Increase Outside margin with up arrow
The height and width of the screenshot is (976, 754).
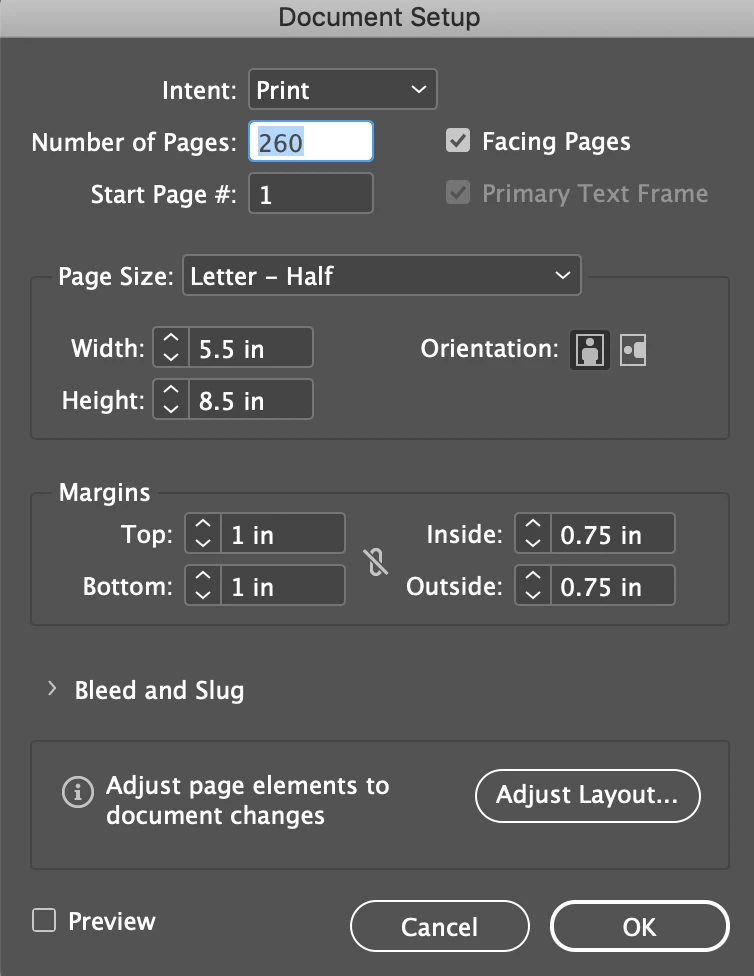pos(533,576)
